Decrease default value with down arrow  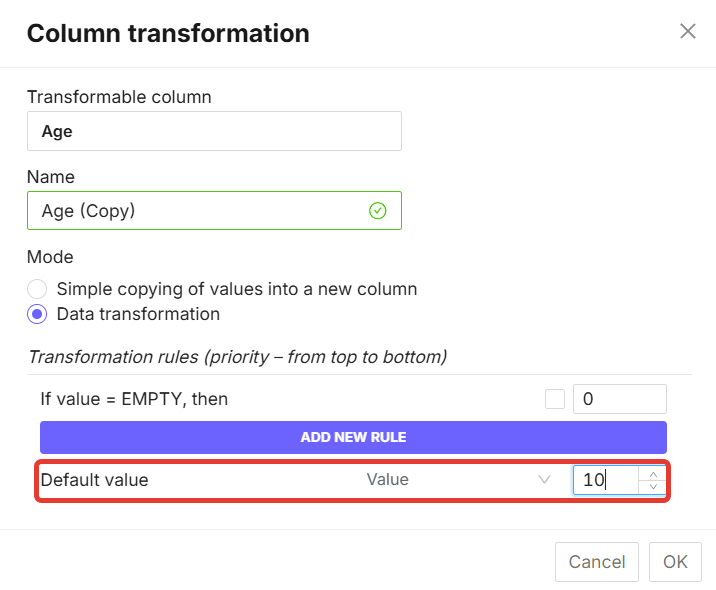(x=653, y=487)
